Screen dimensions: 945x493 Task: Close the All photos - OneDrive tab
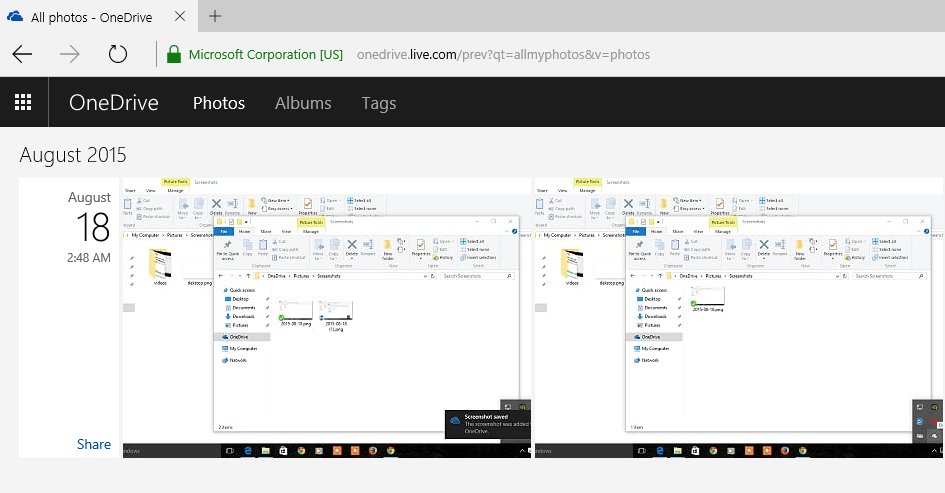180,16
